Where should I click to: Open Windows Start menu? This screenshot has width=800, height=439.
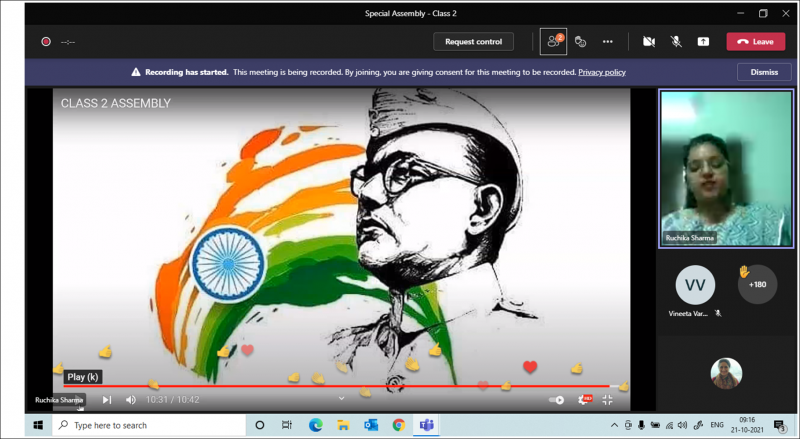click(x=38, y=425)
